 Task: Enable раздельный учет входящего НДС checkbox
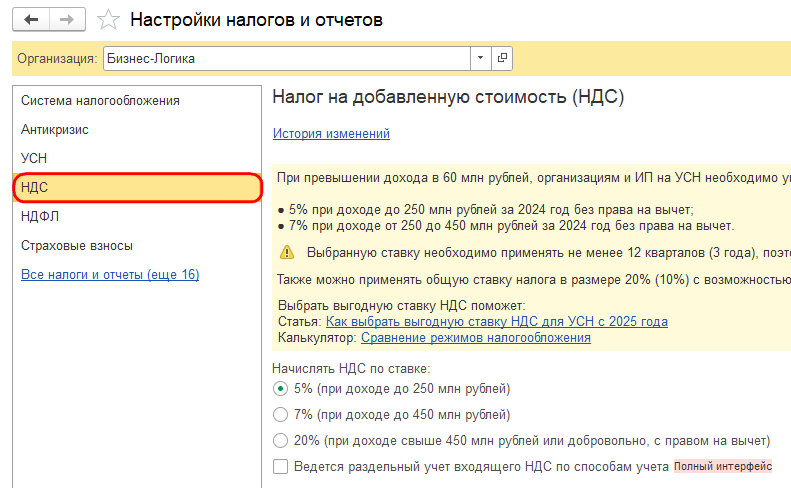[x=280, y=466]
